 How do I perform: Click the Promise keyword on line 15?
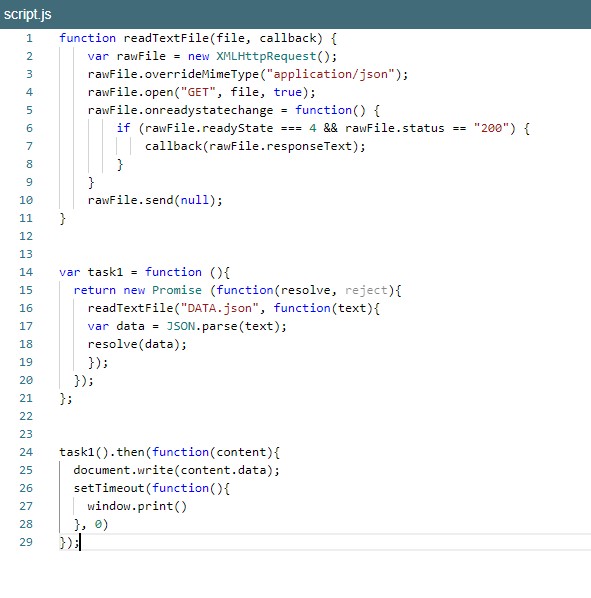click(x=177, y=290)
